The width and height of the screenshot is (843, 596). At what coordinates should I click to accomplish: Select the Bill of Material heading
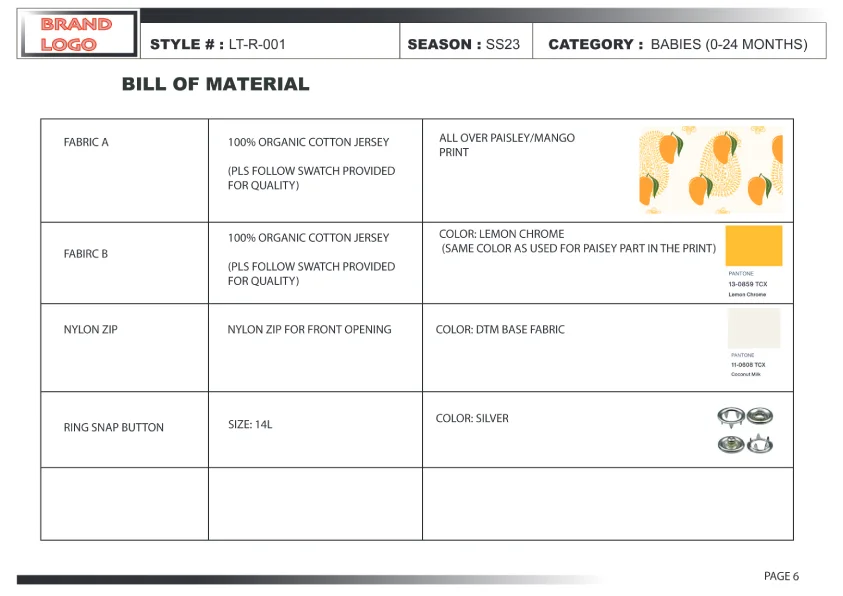[216, 85]
